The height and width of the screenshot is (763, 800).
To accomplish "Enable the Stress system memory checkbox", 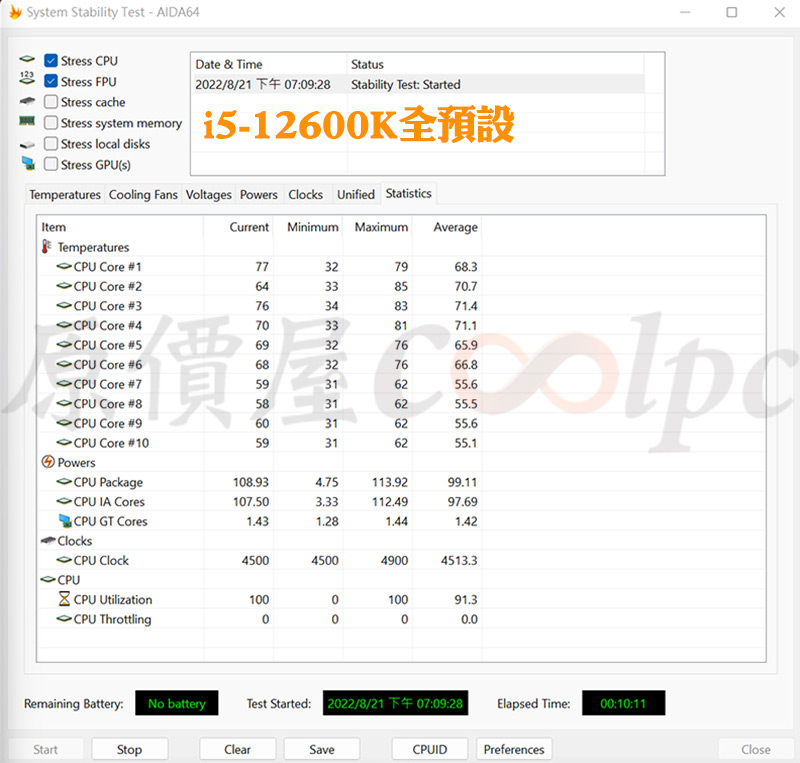I will pyautogui.click(x=51, y=123).
